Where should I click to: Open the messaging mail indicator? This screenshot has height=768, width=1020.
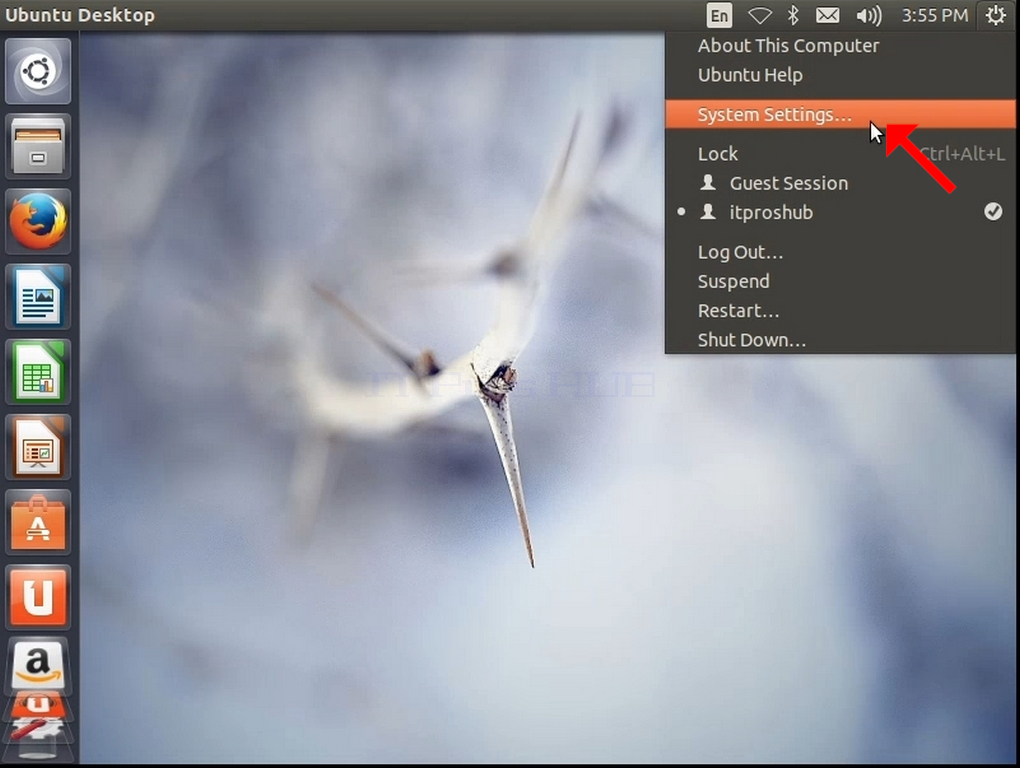827,15
